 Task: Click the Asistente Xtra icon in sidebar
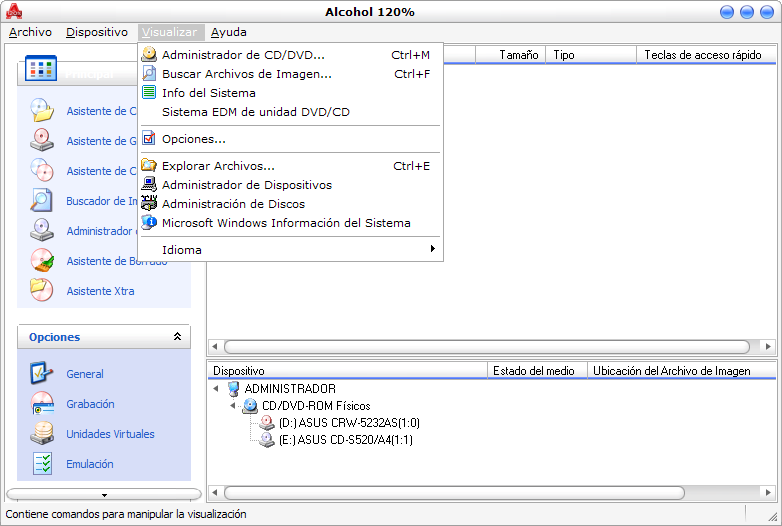[41, 290]
